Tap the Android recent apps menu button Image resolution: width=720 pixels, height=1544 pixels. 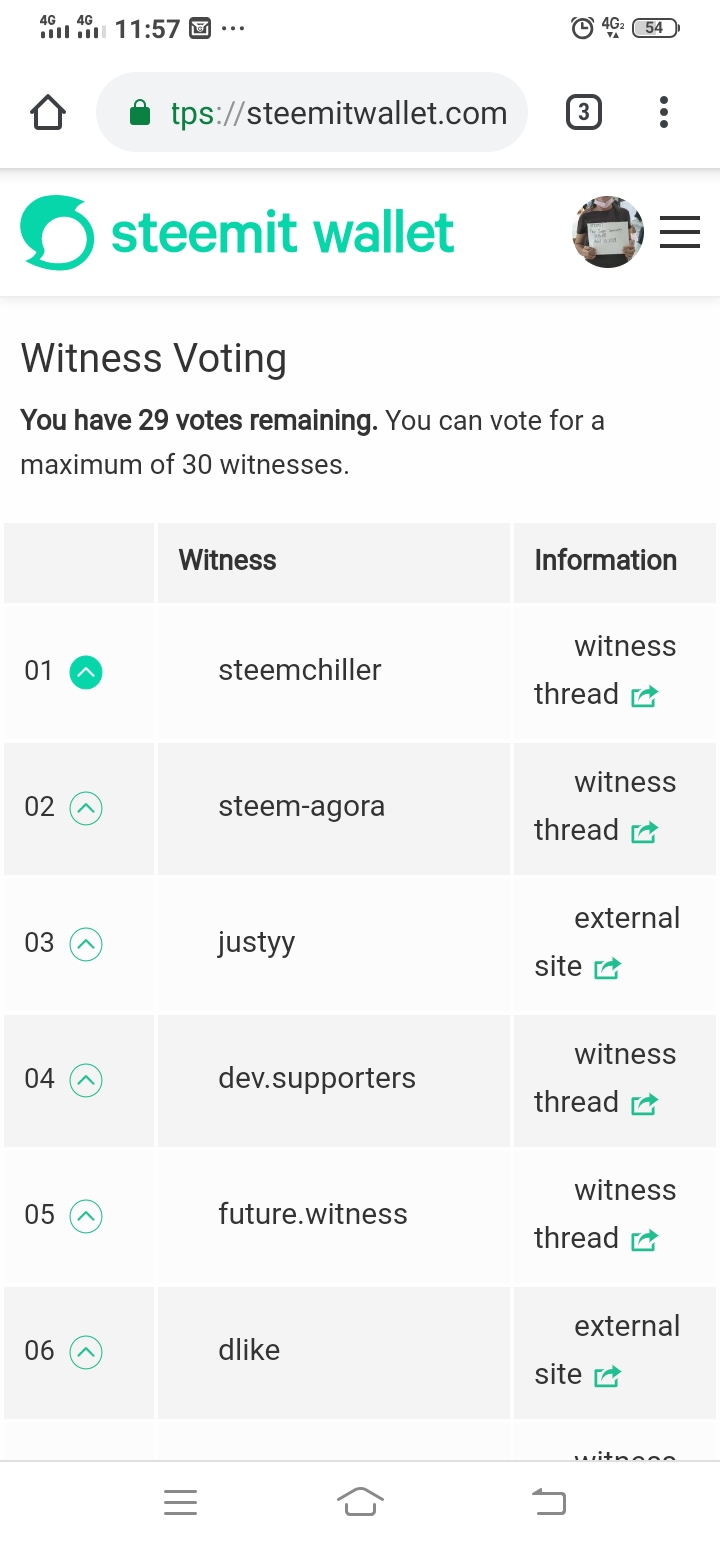click(x=180, y=1501)
